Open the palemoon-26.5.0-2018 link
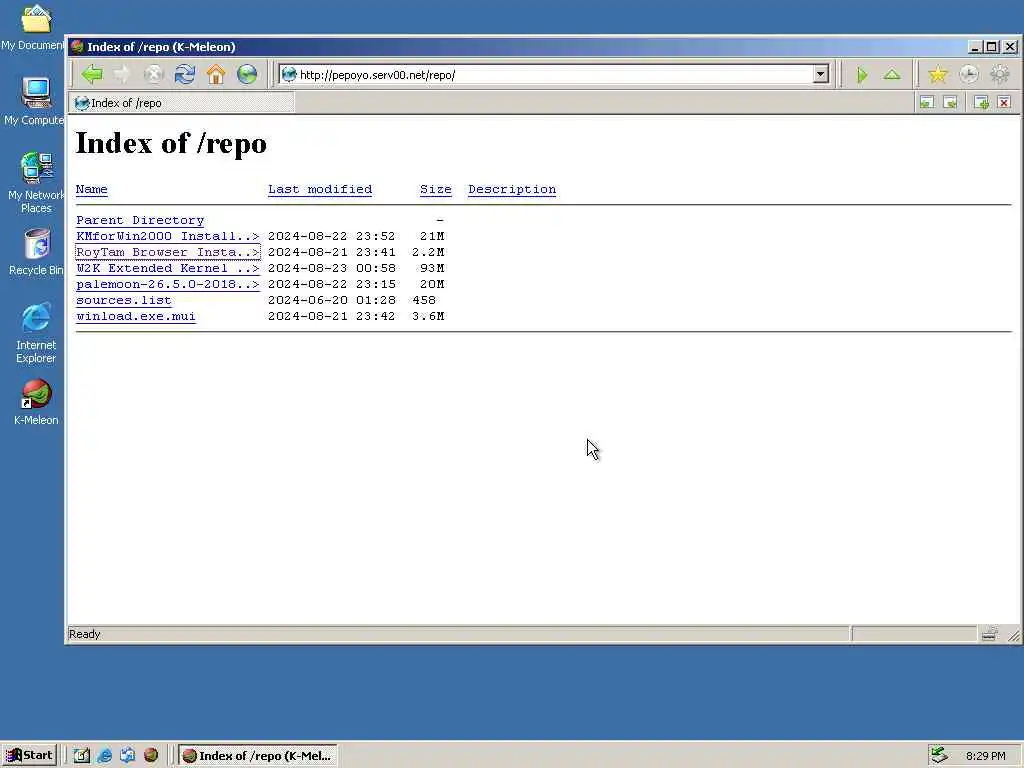 pyautogui.click(x=168, y=284)
